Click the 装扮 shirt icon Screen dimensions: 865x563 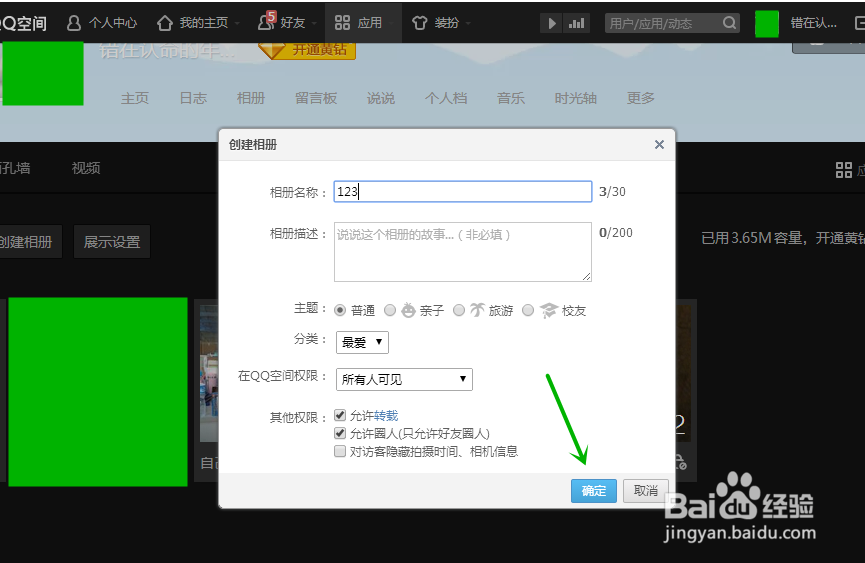[419, 23]
